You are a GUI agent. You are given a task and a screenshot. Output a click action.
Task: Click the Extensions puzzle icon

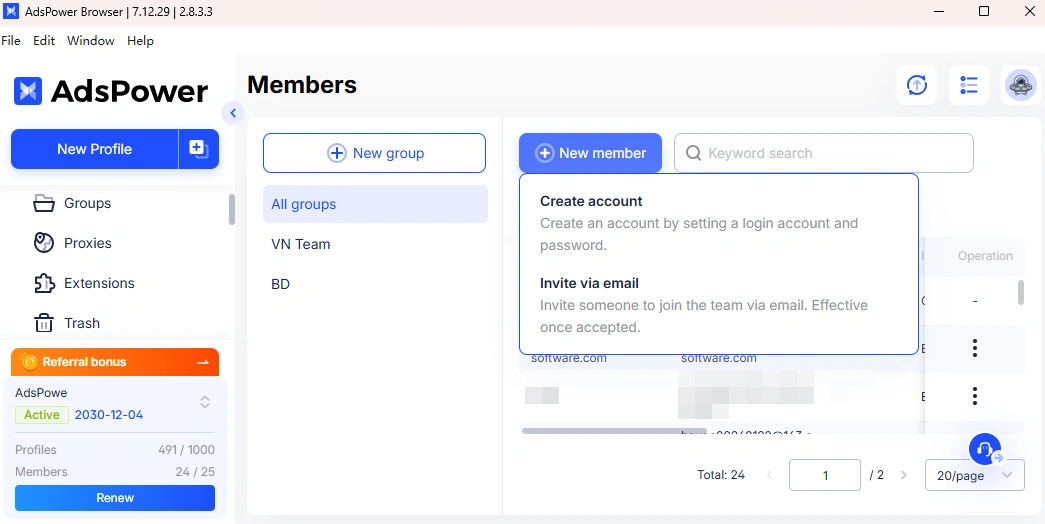point(44,283)
